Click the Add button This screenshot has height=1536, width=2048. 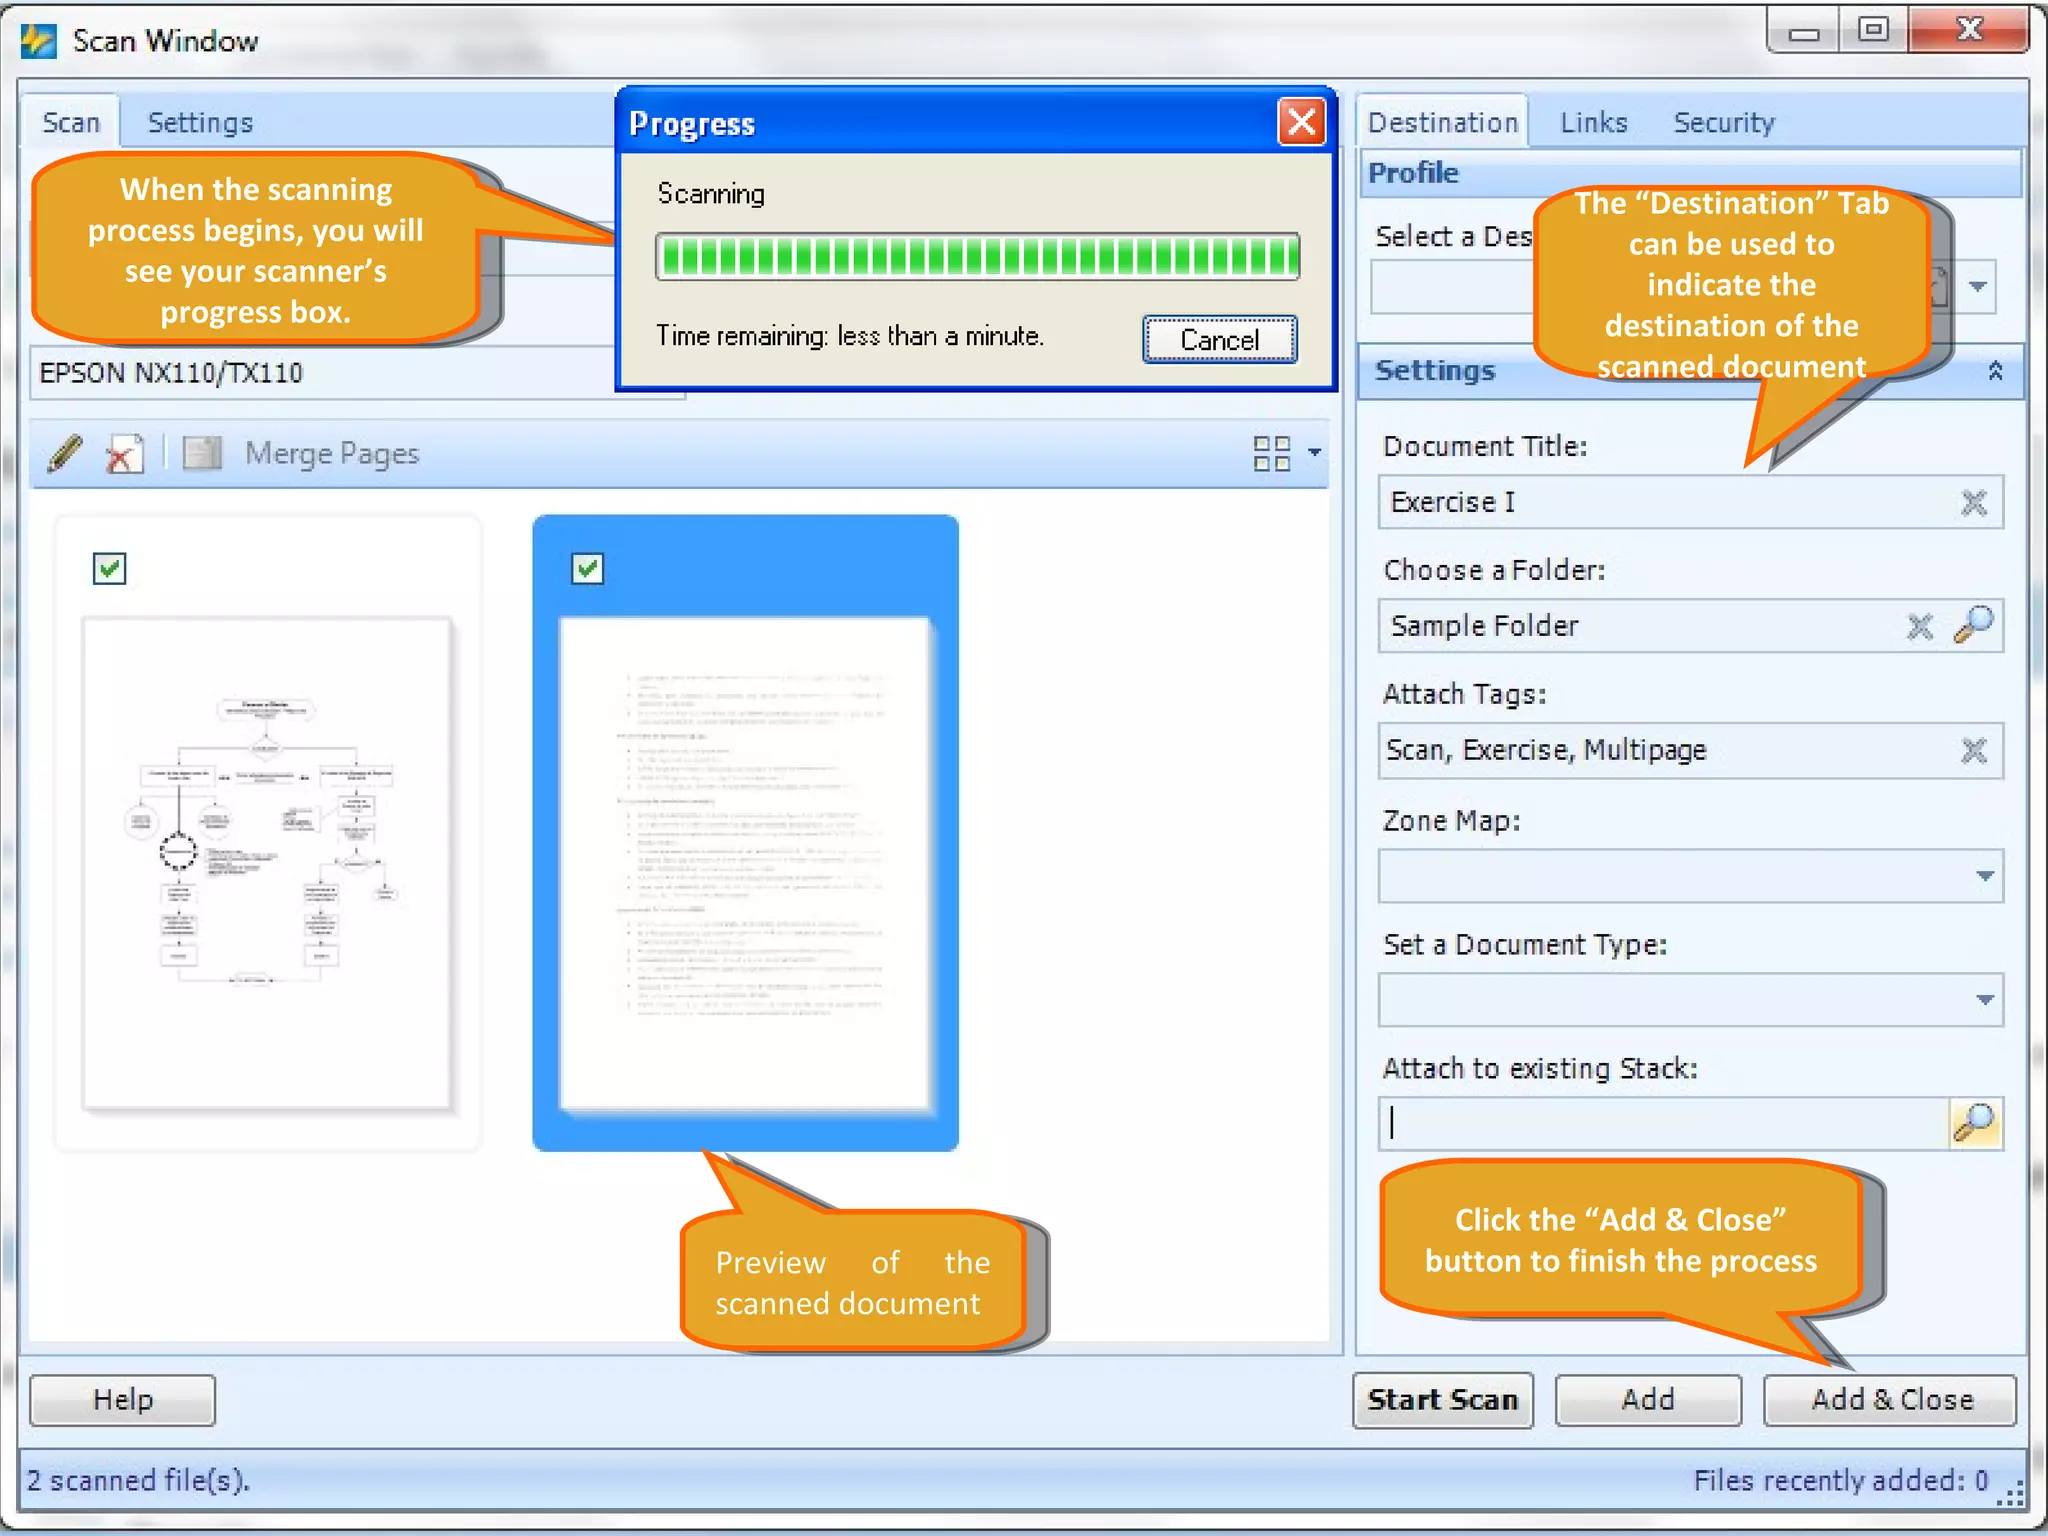click(x=1648, y=1399)
